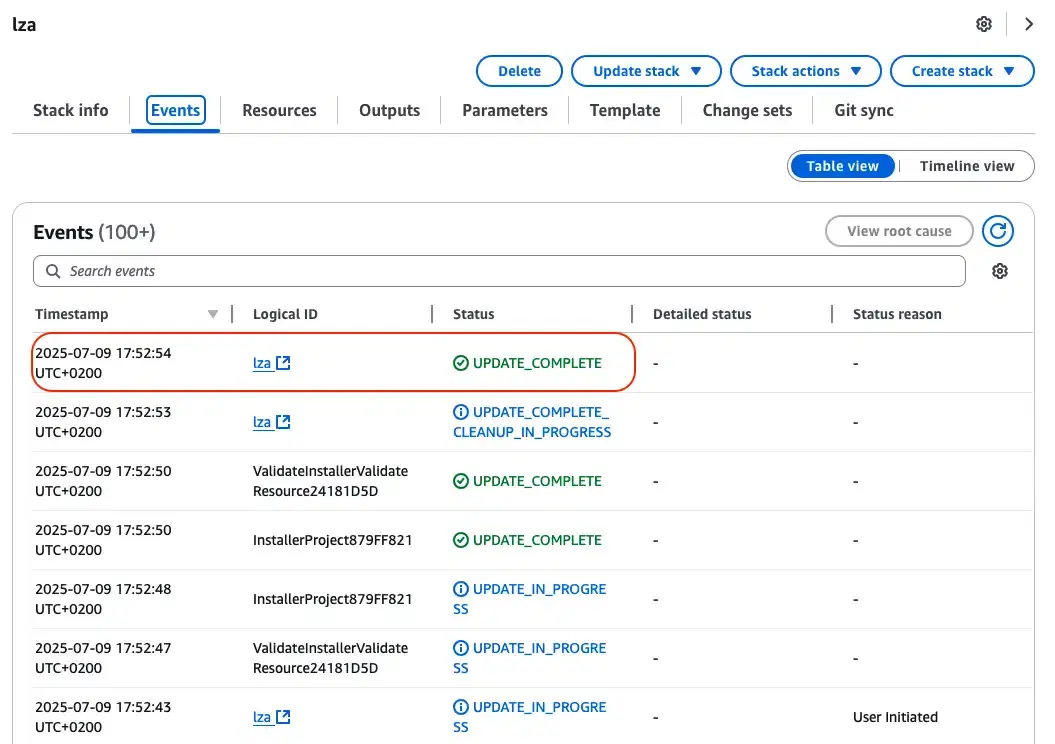1055x744 pixels.
Task: Refresh the events list
Action: 997,231
